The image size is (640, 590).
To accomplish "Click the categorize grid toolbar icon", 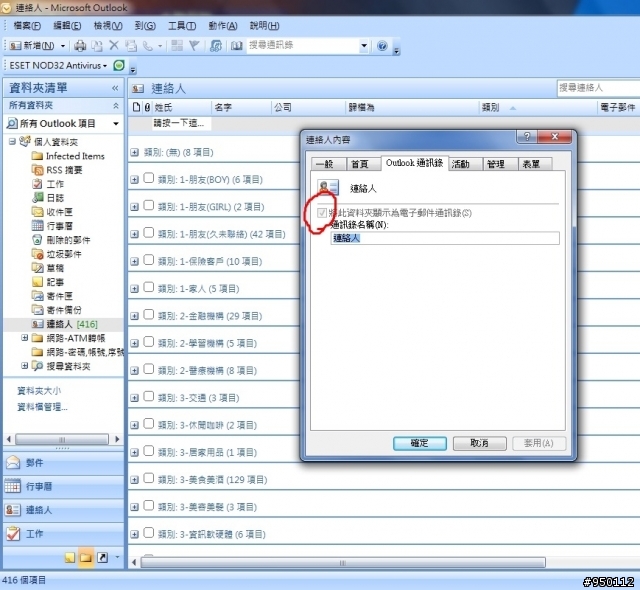I will point(177,46).
